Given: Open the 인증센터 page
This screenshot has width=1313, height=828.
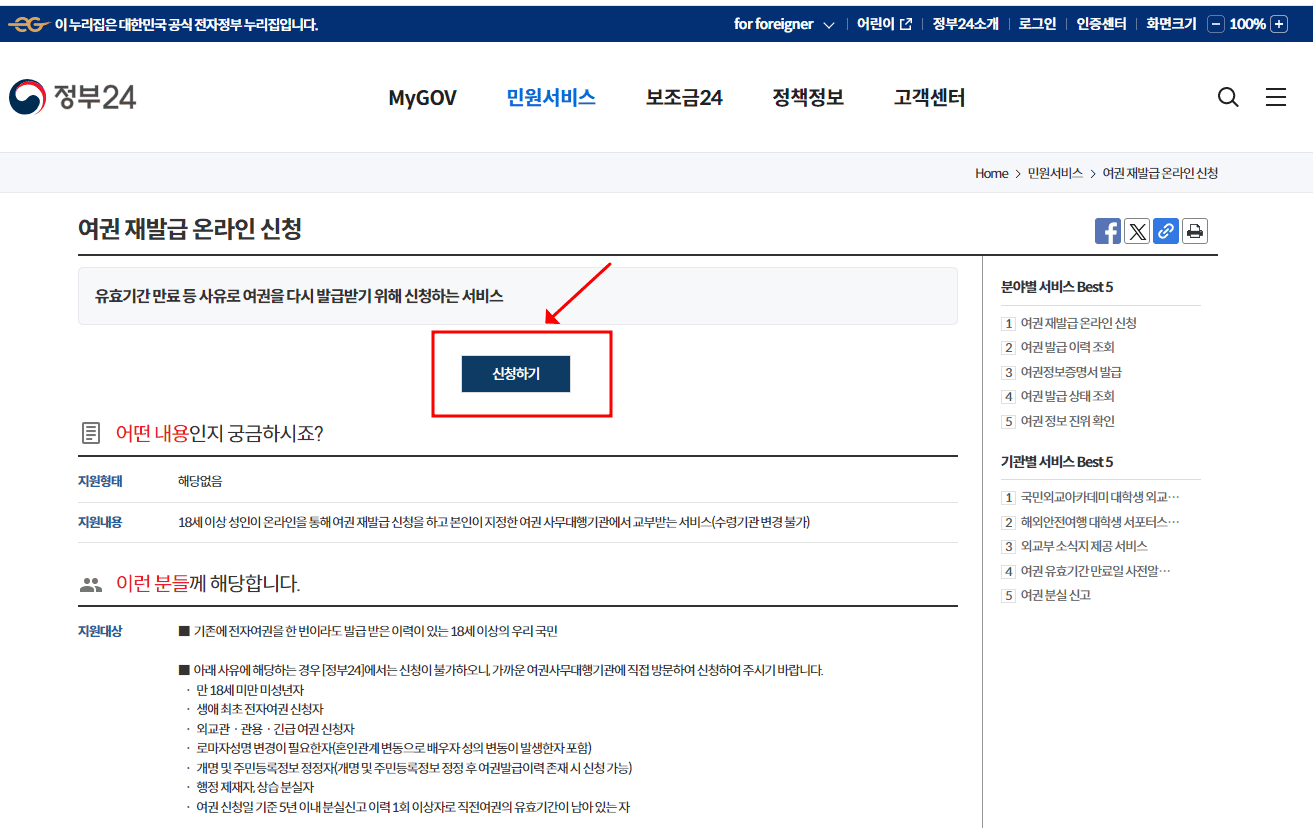Looking at the screenshot, I should pyautogui.click(x=1100, y=23).
